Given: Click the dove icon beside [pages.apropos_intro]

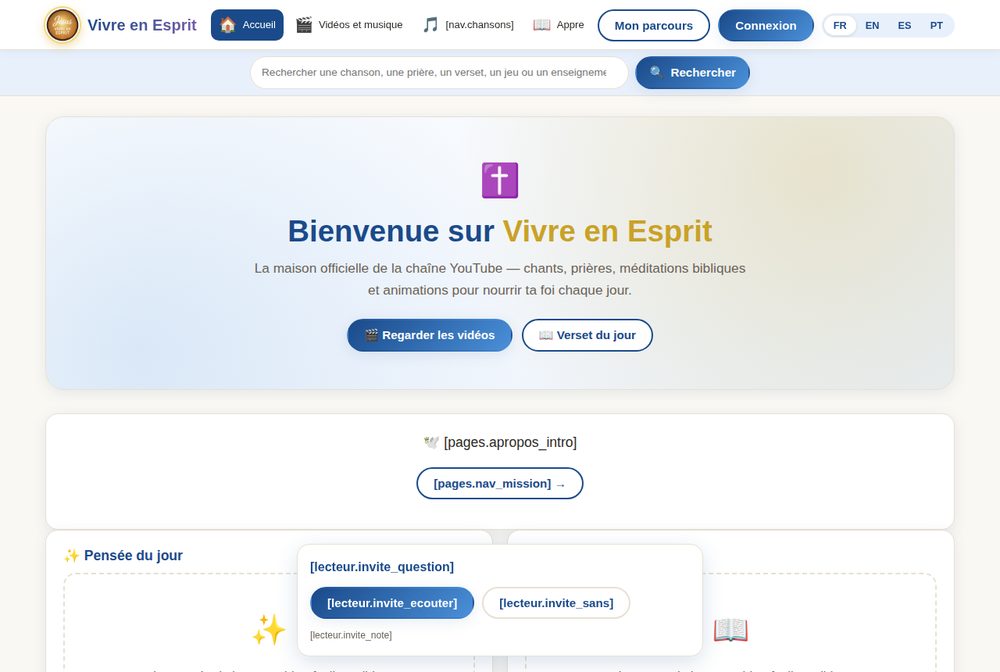Looking at the screenshot, I should [432, 442].
